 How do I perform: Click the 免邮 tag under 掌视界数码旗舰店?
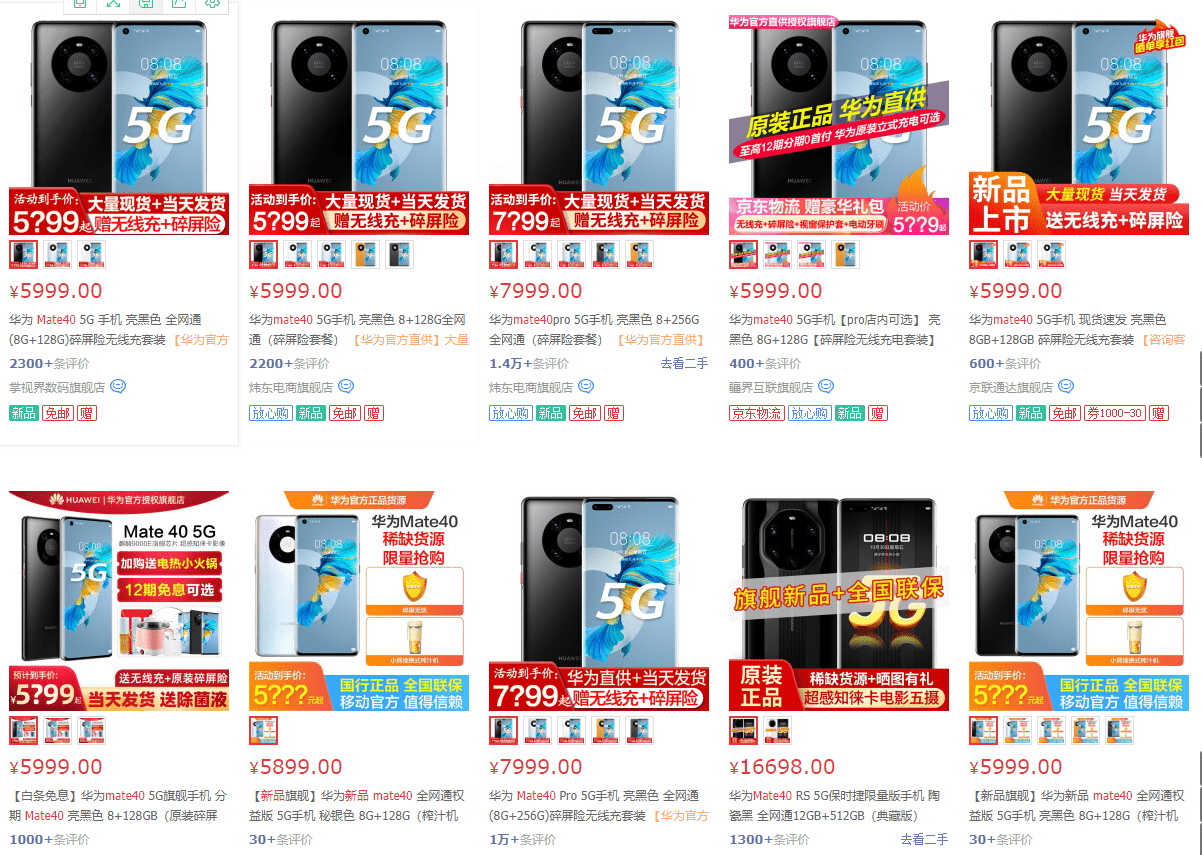pos(57,413)
